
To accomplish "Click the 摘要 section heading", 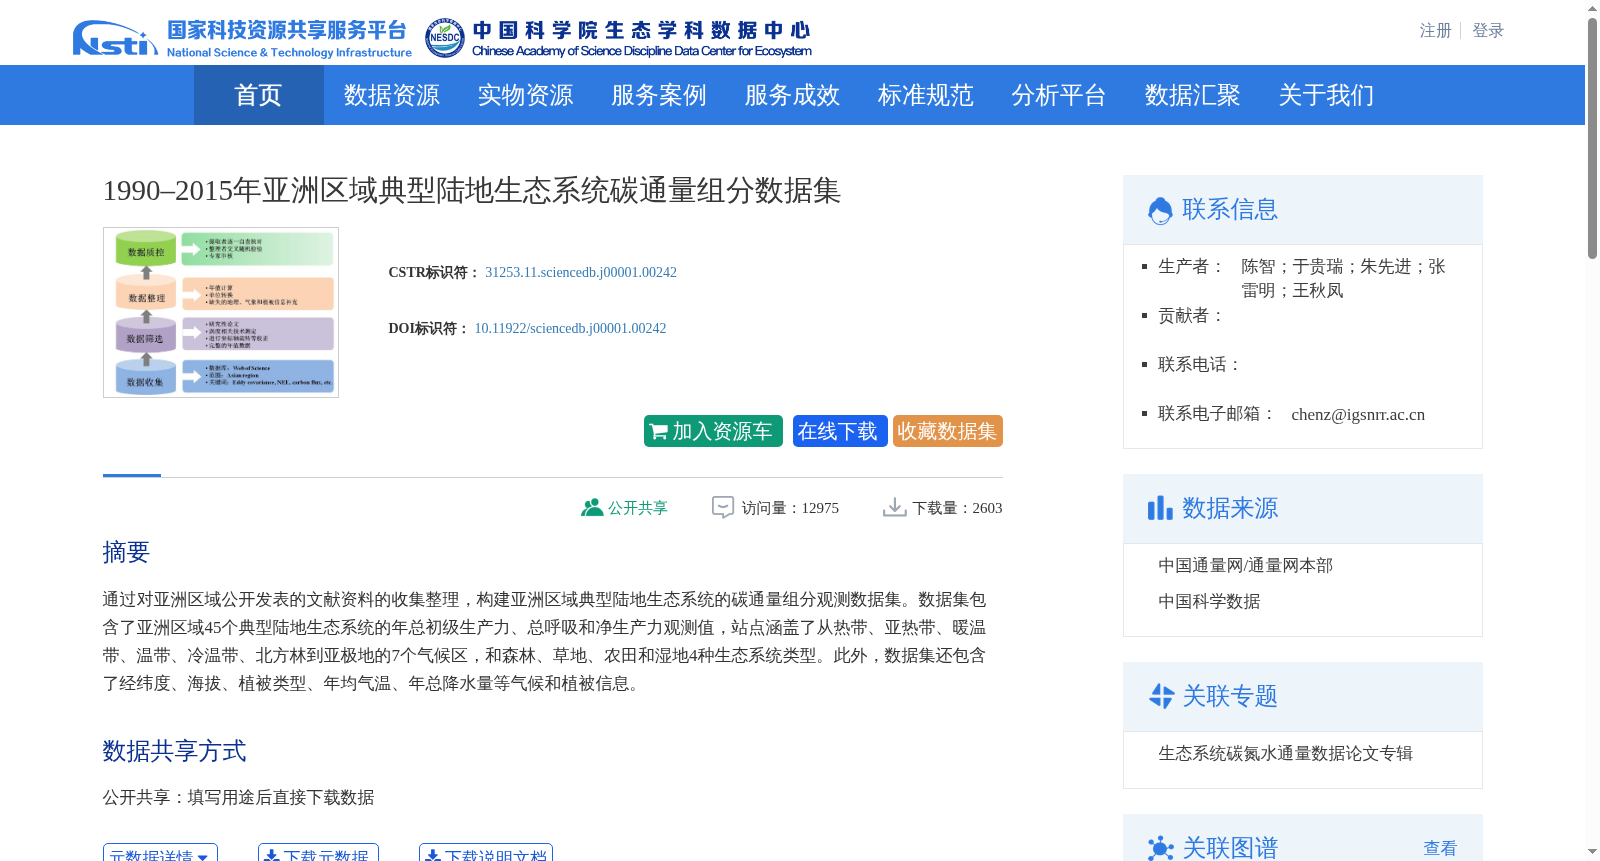I will pyautogui.click(x=126, y=552).
